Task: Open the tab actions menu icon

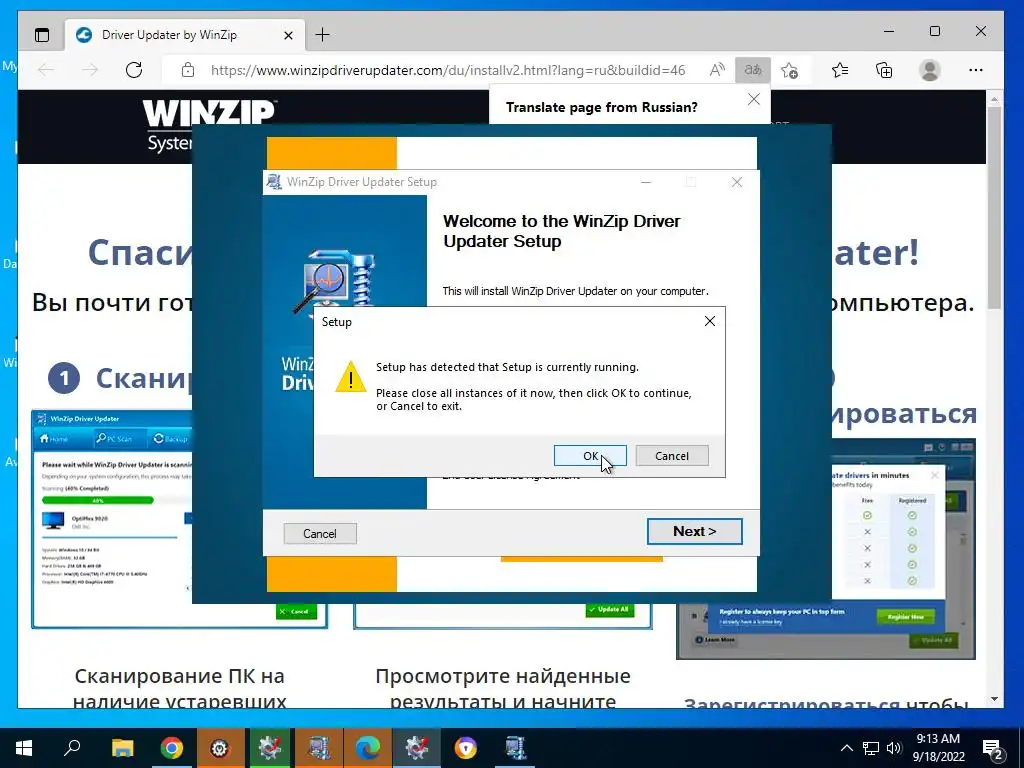Action: 42,35
